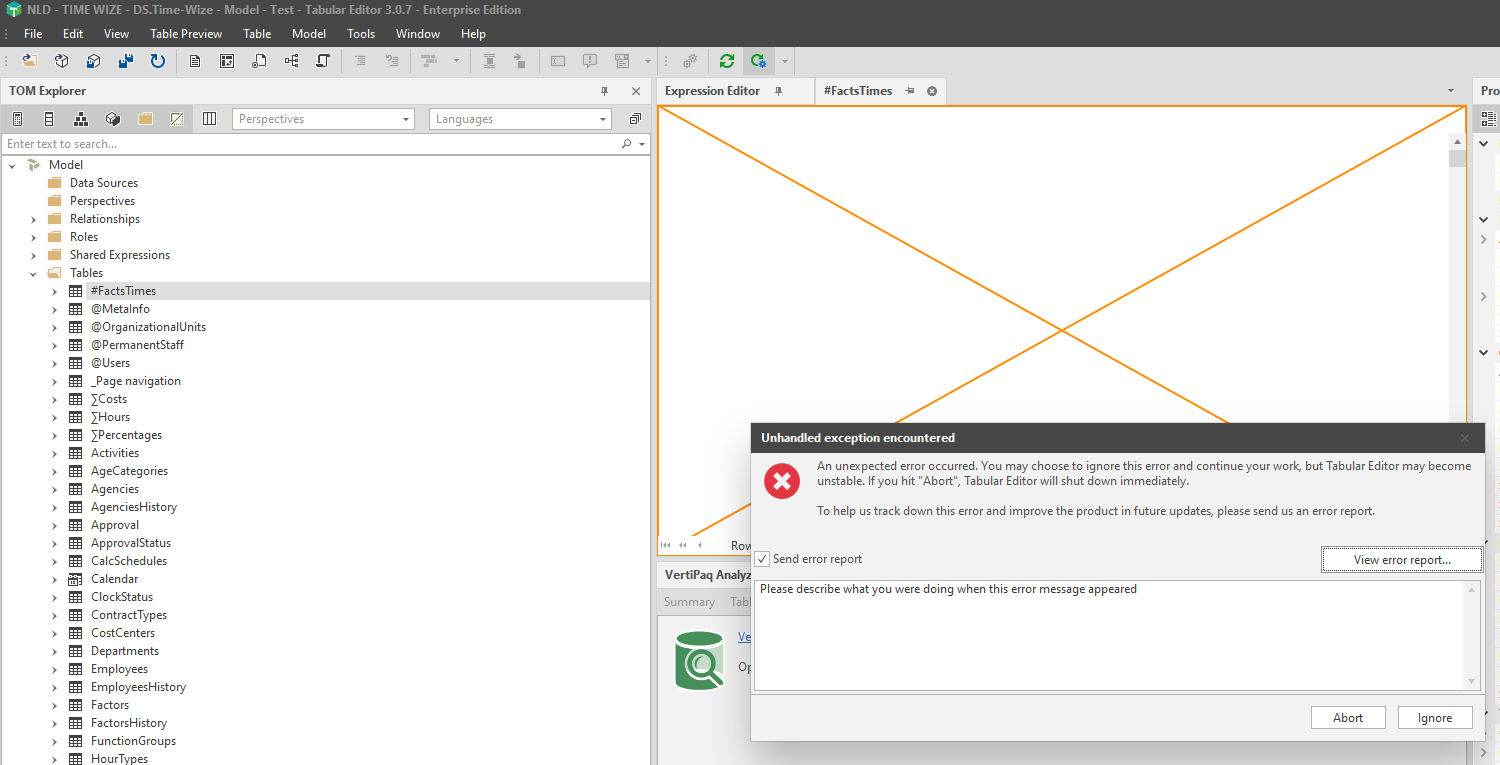Switch to the Summary tab in VertiPaq Analyzer
Image resolution: width=1500 pixels, height=765 pixels.
click(x=689, y=602)
